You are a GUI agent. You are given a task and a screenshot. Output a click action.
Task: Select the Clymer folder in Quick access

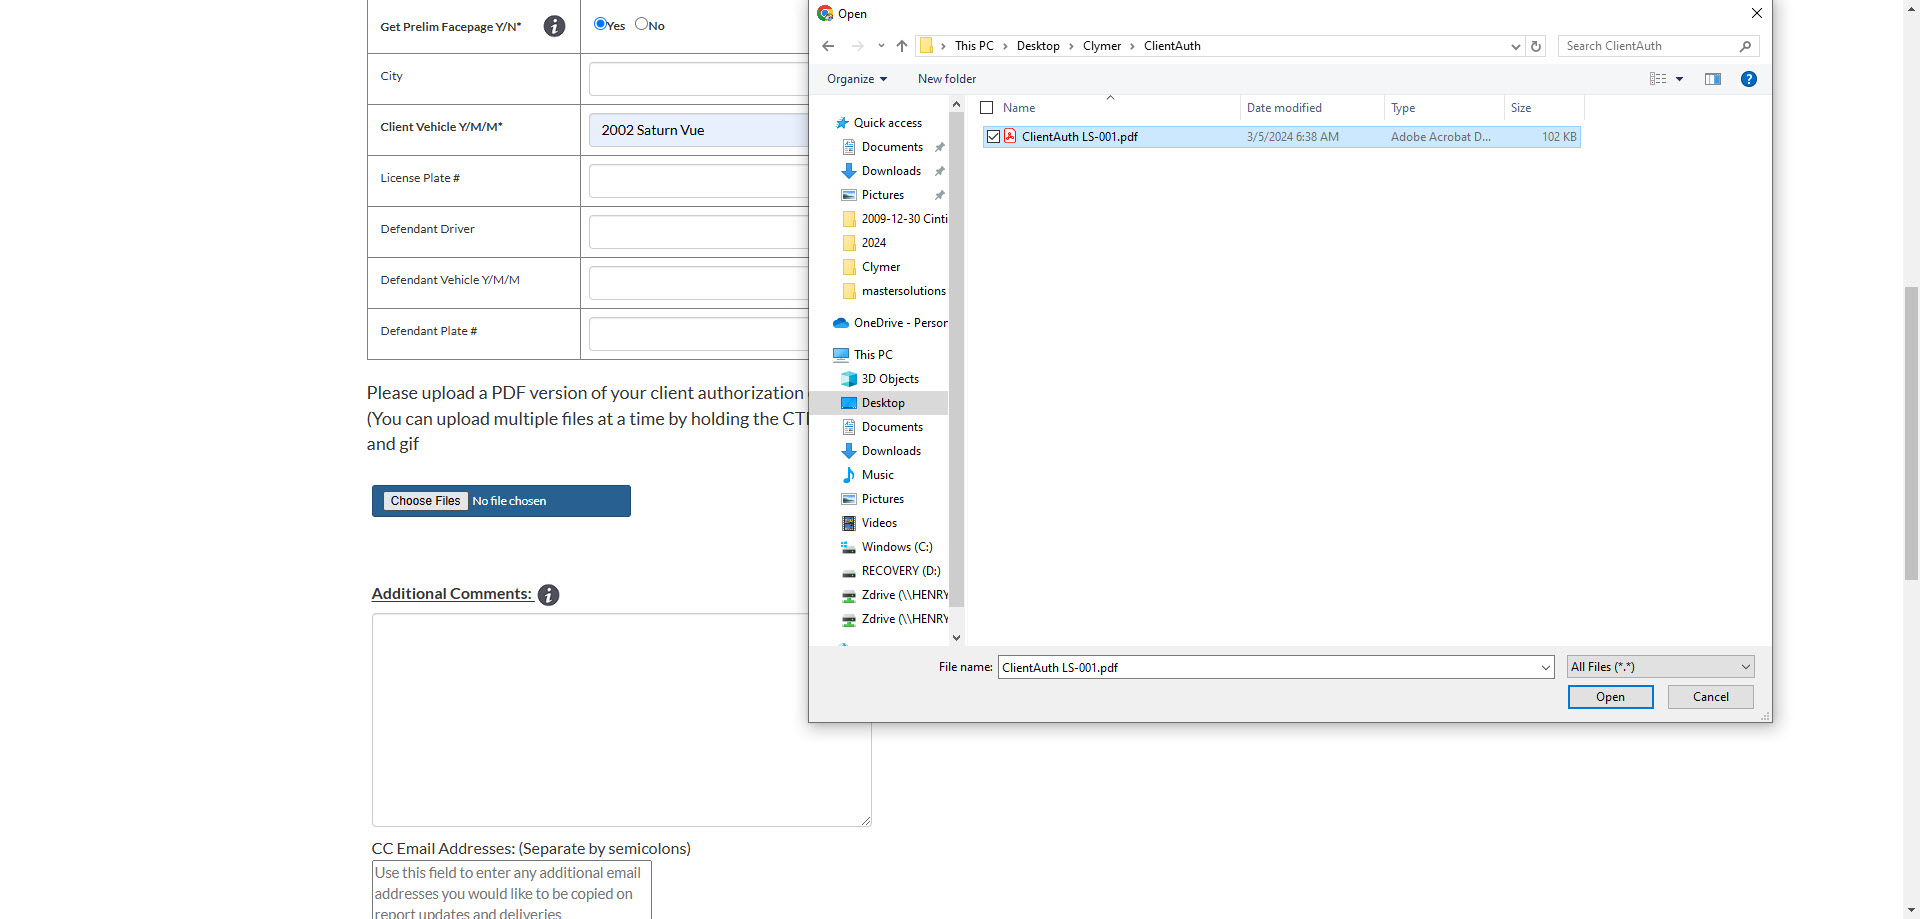coord(880,267)
